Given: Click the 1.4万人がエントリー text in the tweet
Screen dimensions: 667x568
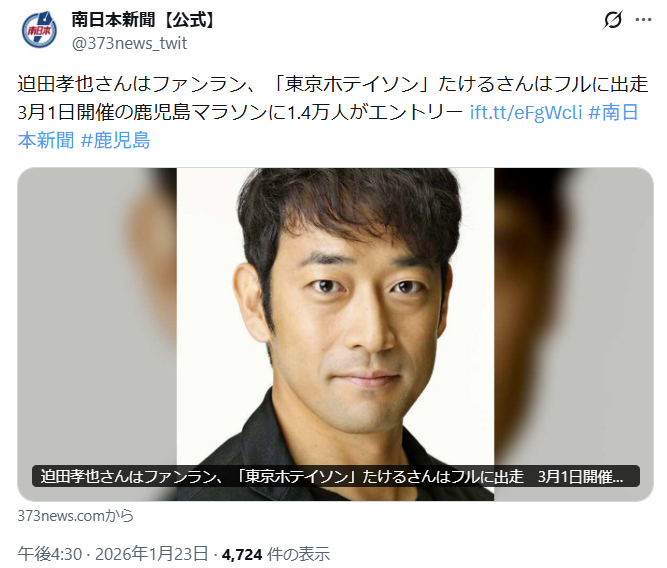Looking at the screenshot, I should 376,112.
